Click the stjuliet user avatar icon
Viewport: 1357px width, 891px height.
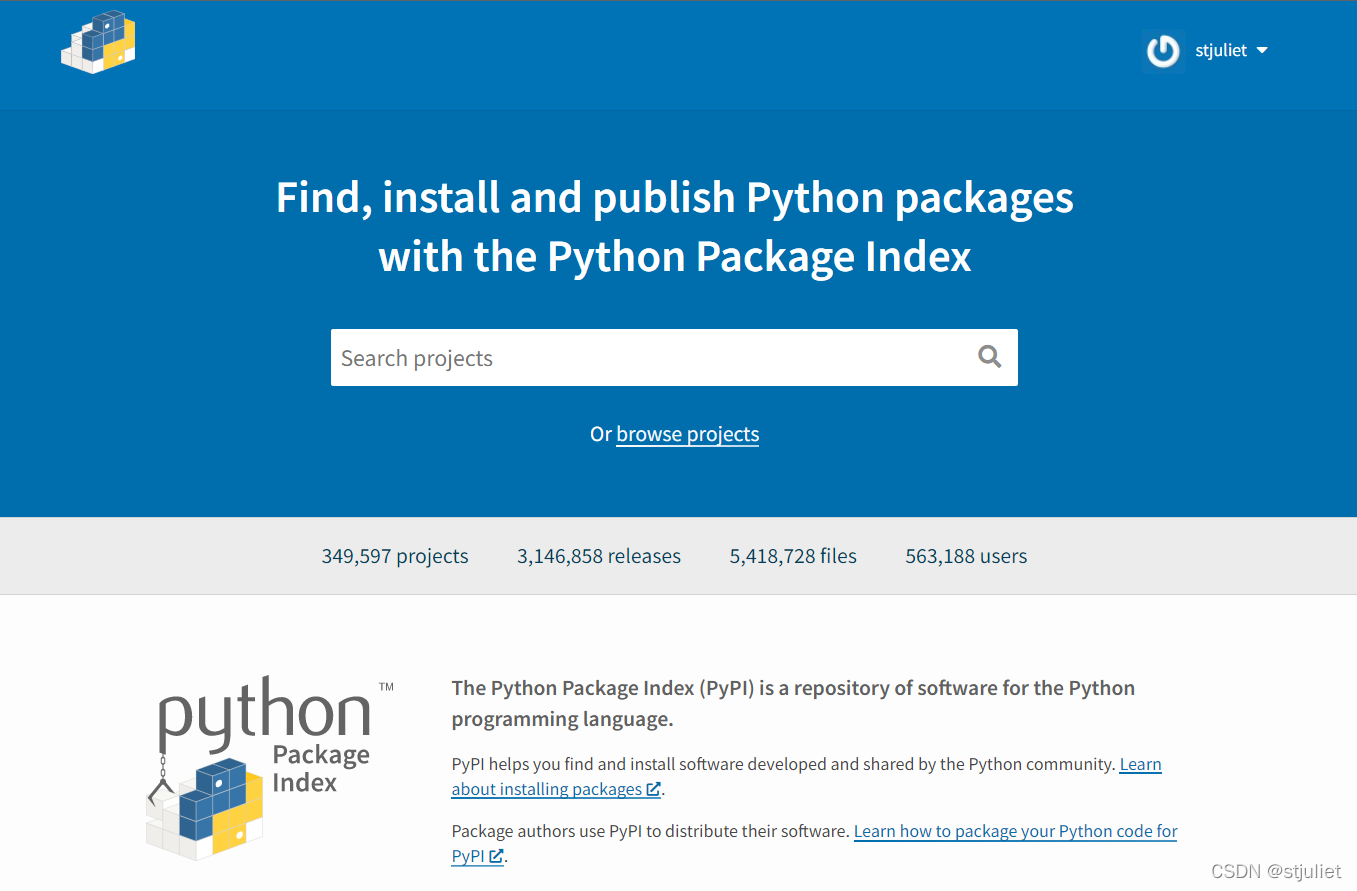coord(1162,50)
